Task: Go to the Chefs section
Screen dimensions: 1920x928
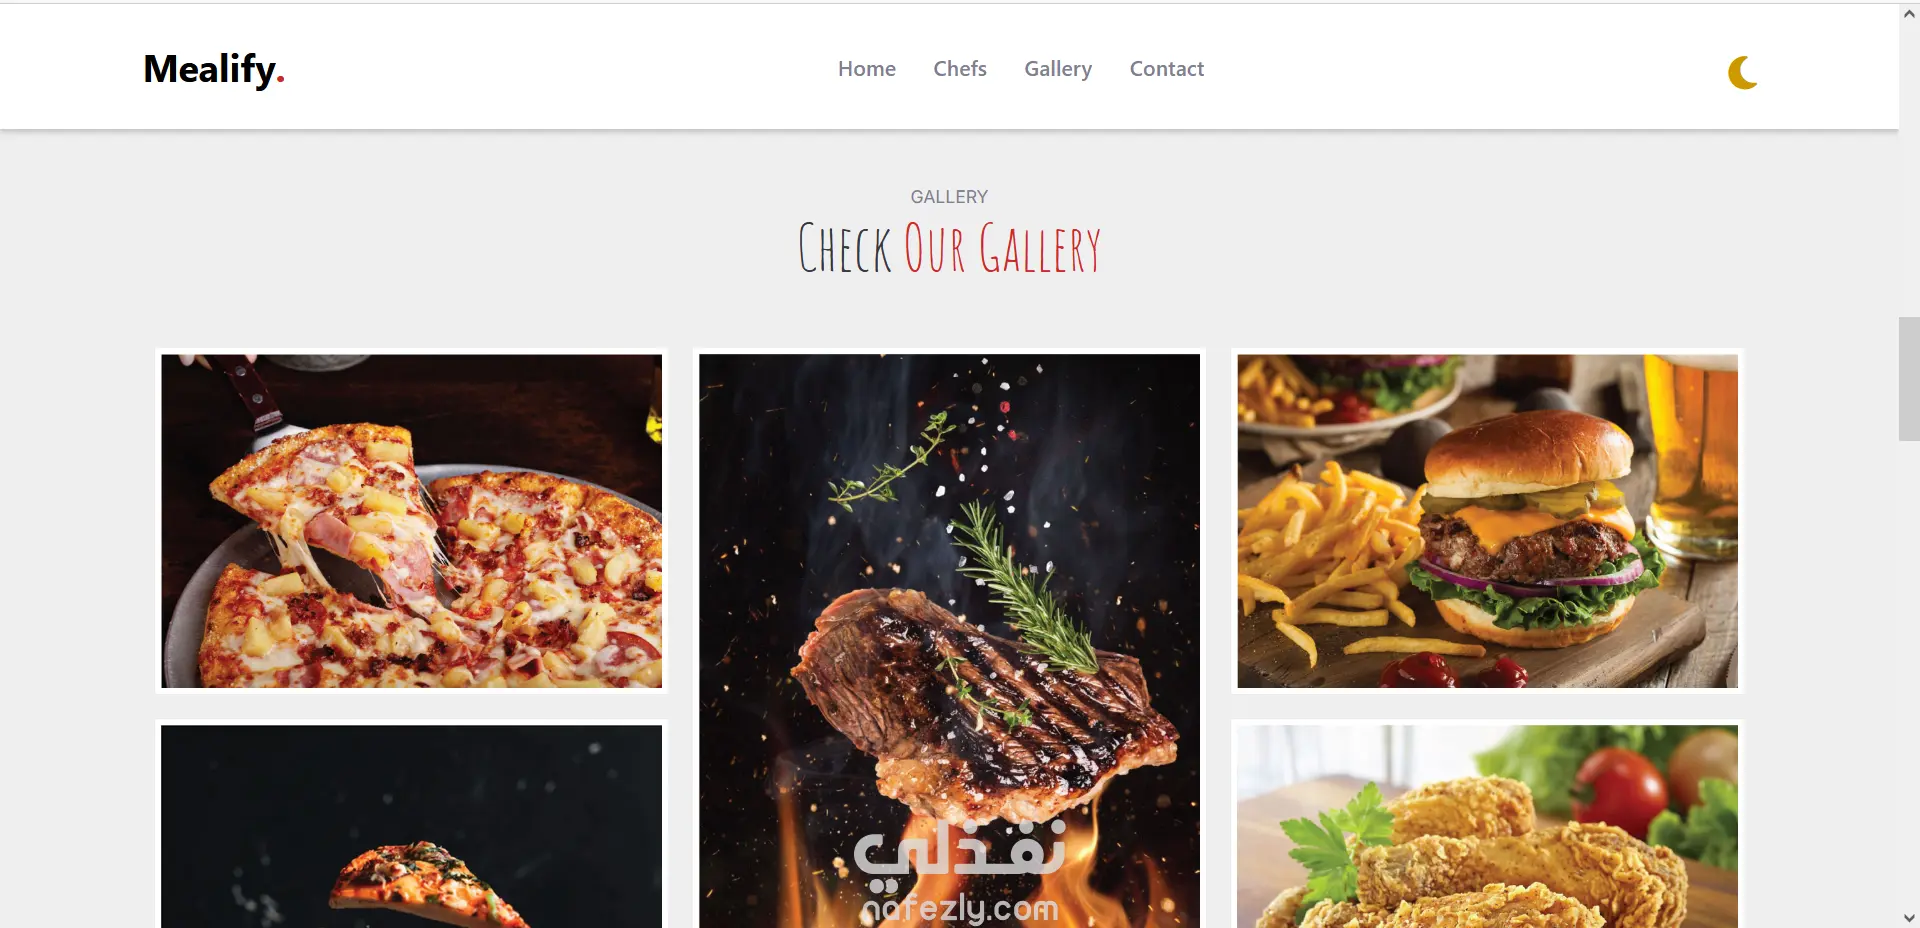Action: click(x=959, y=69)
